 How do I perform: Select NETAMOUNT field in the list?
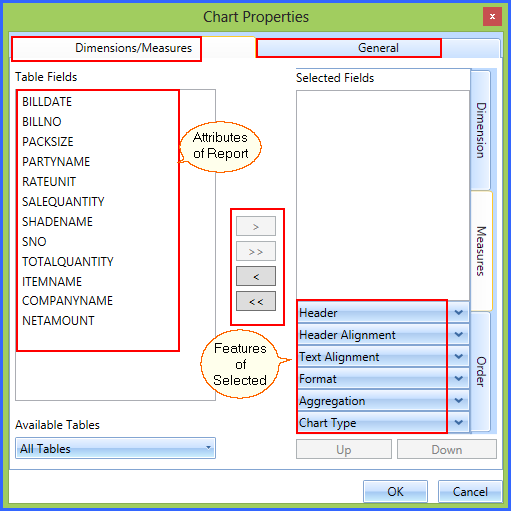58,321
